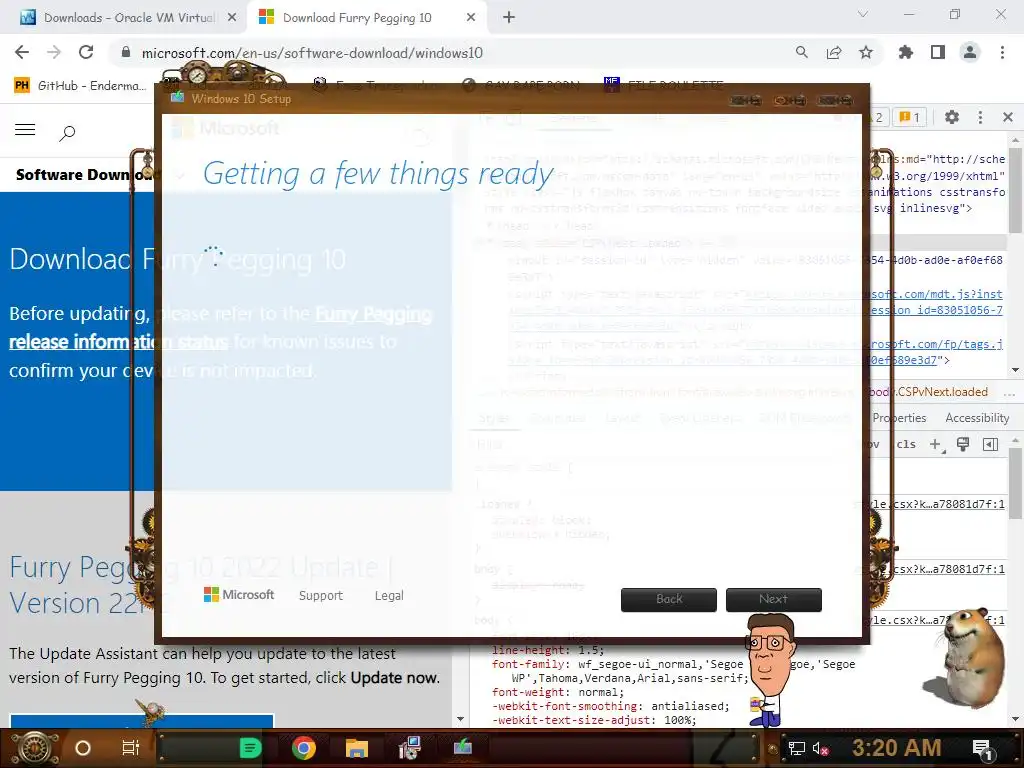Open the green chat app in taskbar
Image resolution: width=1024 pixels, height=768 pixels.
pyautogui.click(x=250, y=748)
